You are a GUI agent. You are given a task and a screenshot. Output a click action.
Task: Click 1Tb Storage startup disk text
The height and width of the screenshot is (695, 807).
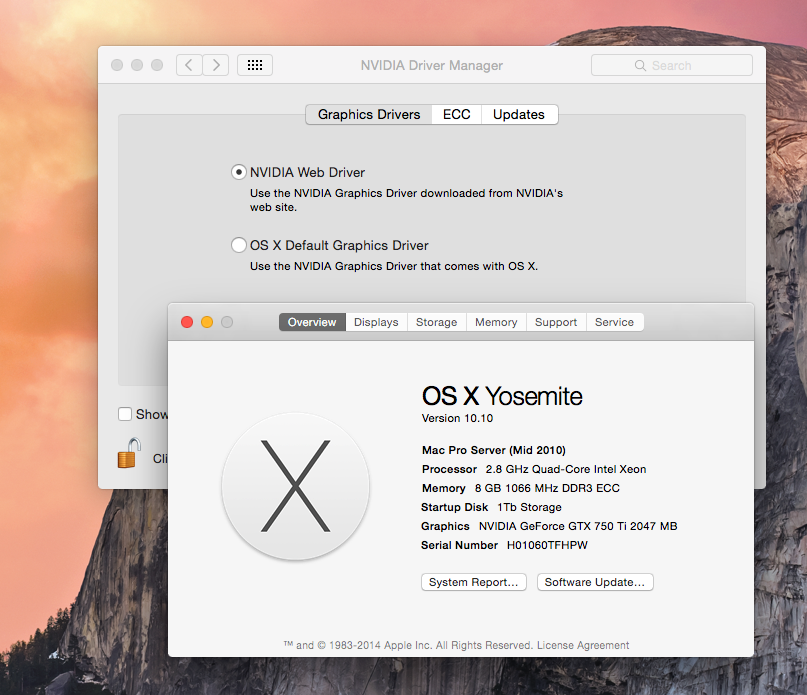529,507
